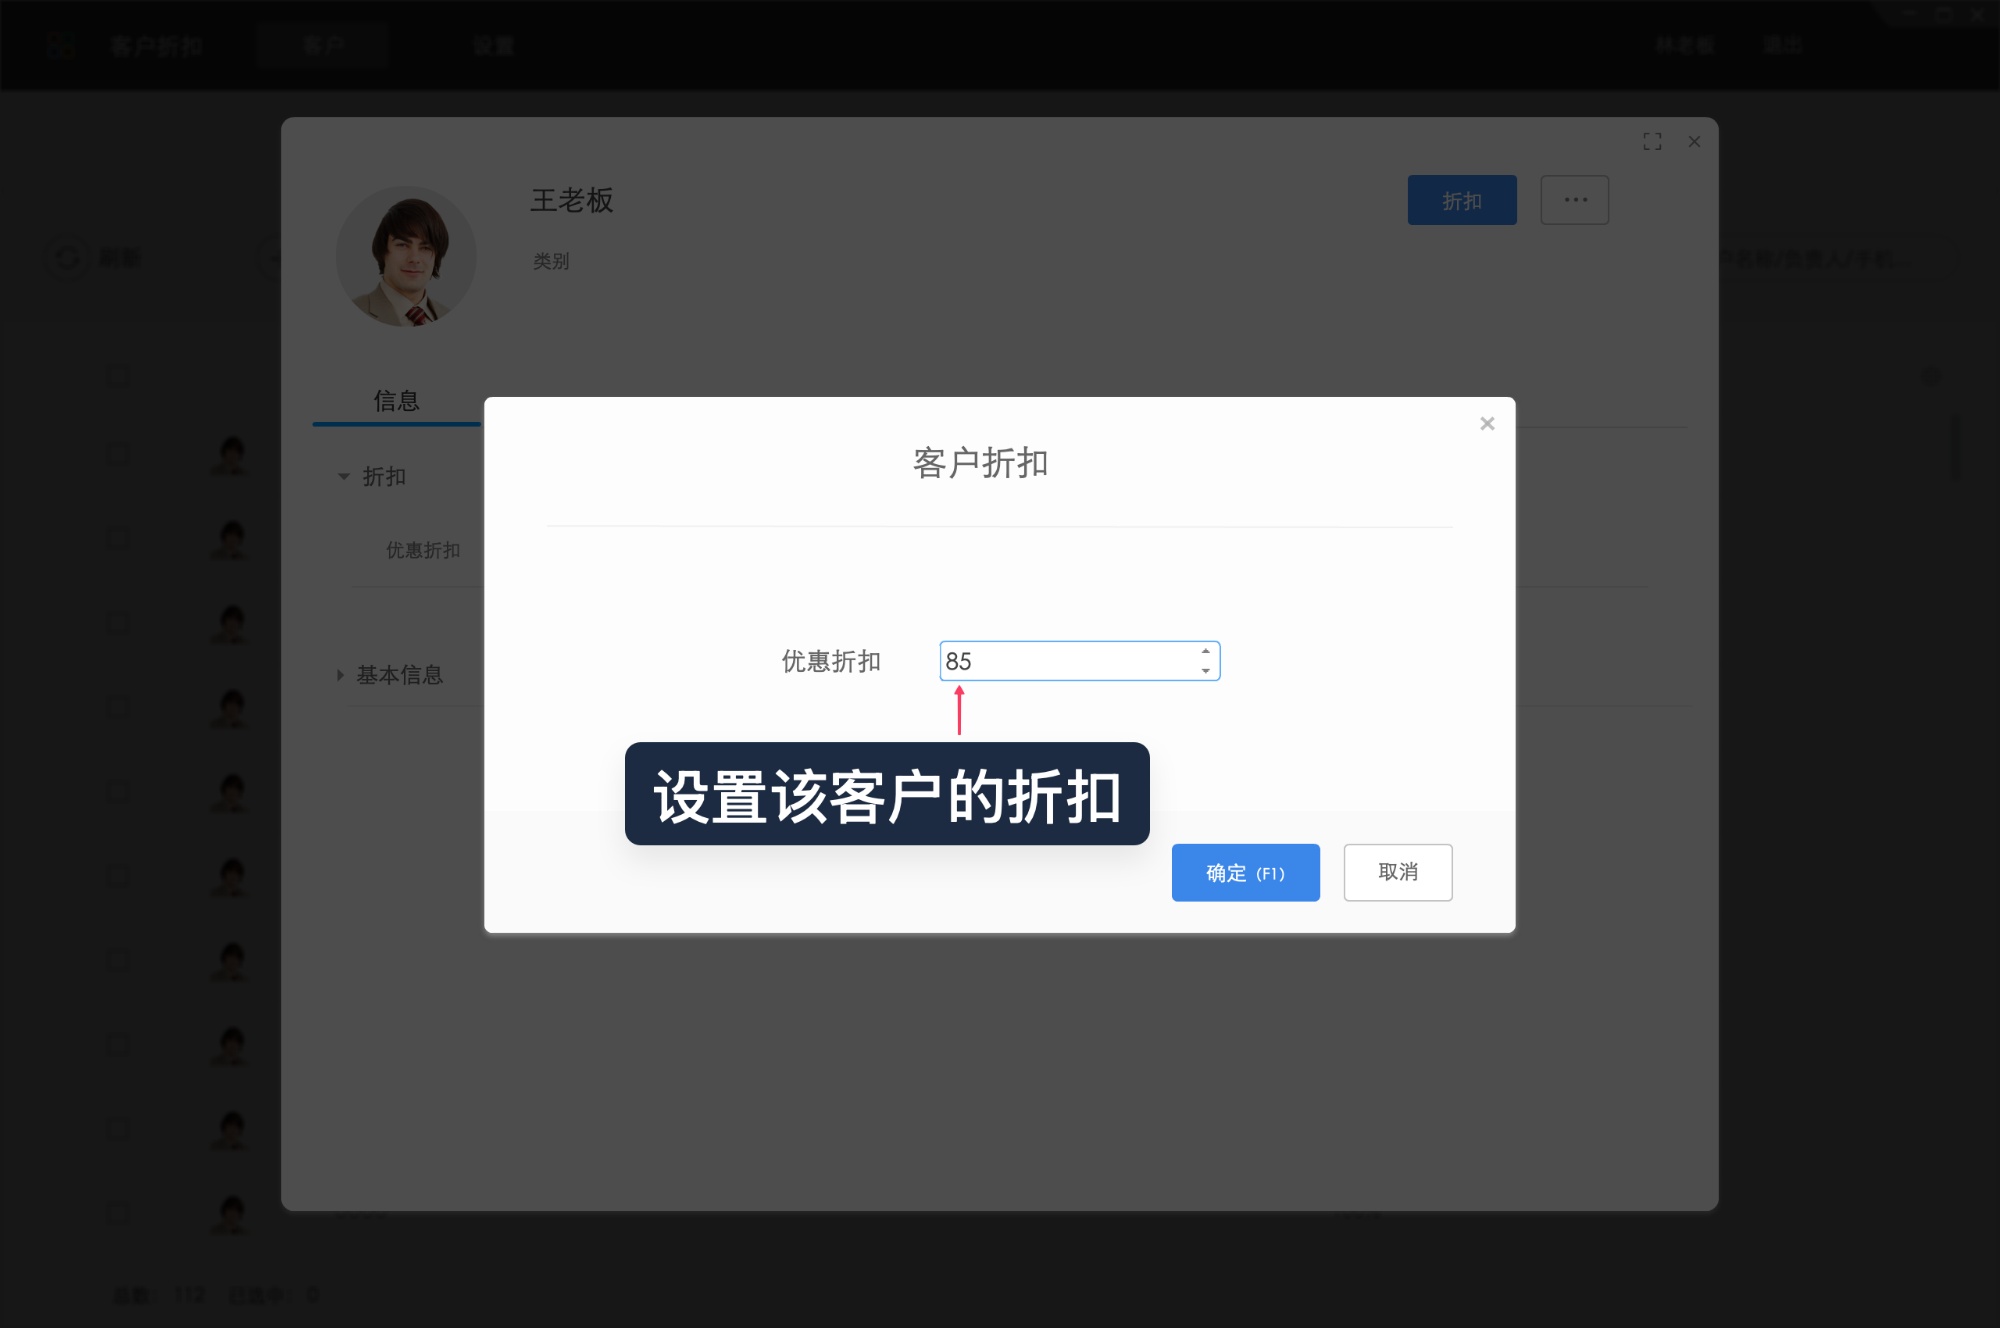
Task: Click the refresh icon in the background list
Action: [66, 258]
